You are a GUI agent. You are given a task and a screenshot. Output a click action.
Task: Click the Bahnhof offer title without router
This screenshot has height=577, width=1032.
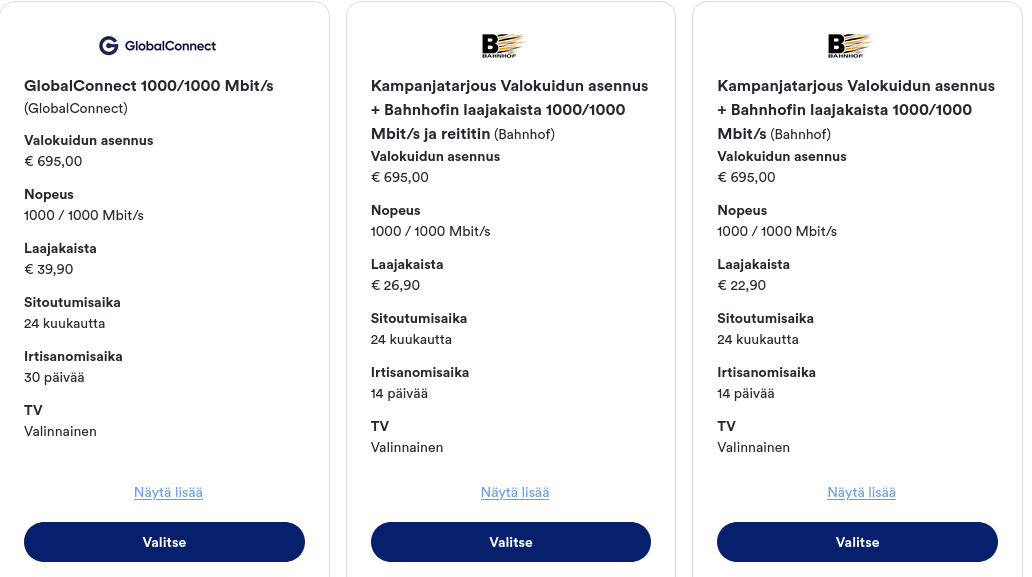click(x=856, y=110)
